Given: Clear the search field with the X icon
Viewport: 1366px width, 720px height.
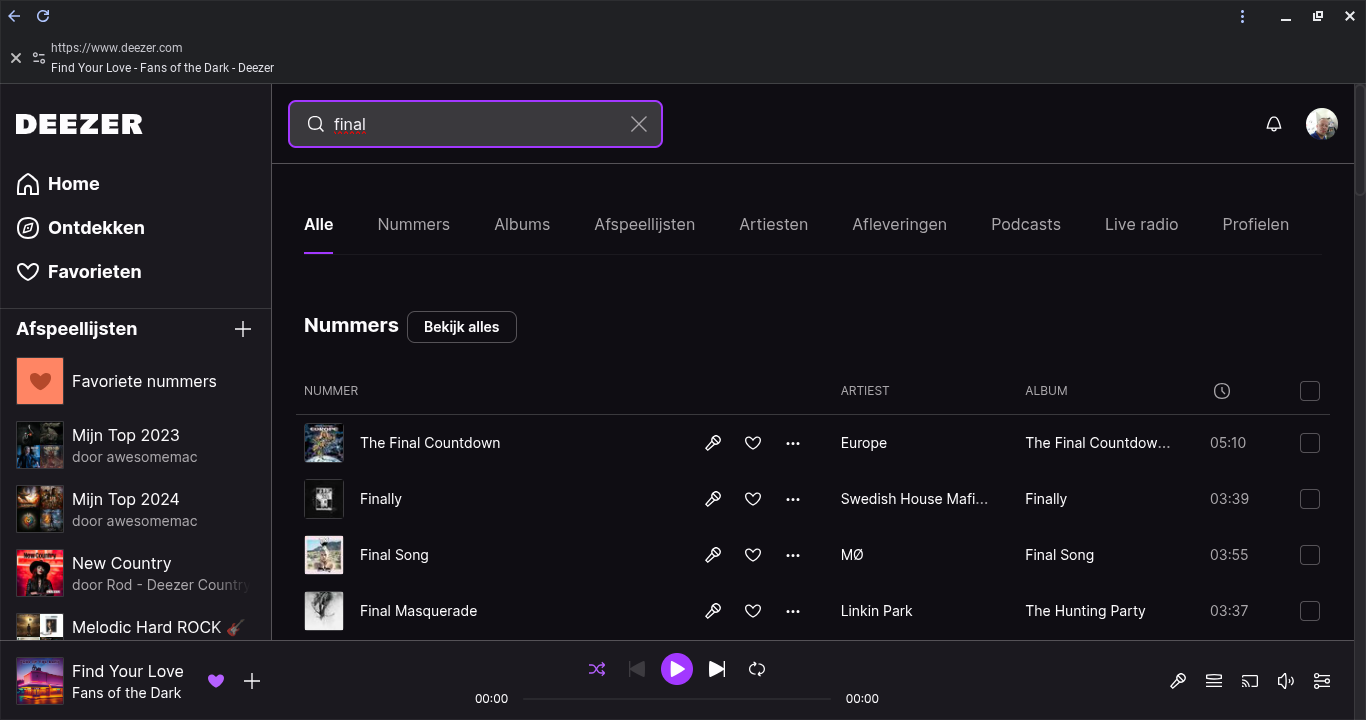Looking at the screenshot, I should pos(639,124).
